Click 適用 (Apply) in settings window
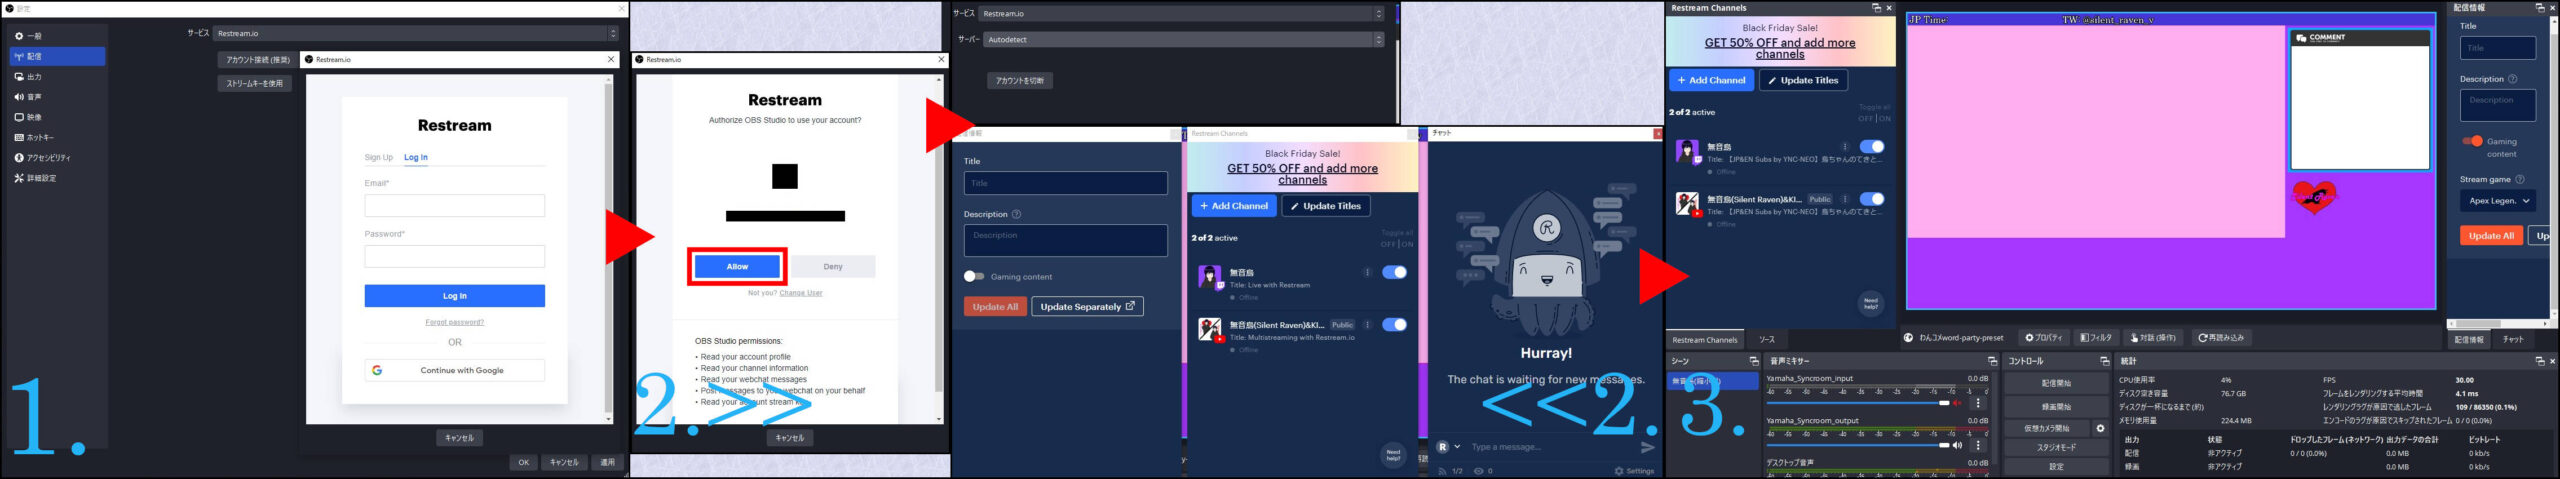The height and width of the screenshot is (479, 2560). pyautogui.click(x=607, y=463)
